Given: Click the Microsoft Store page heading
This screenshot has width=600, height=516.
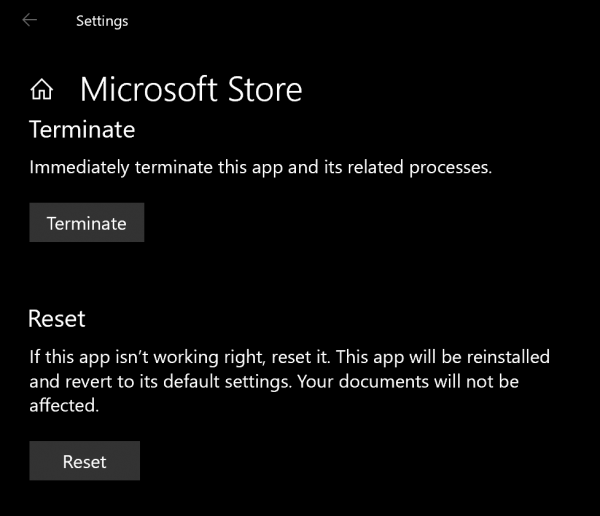Looking at the screenshot, I should [191, 90].
